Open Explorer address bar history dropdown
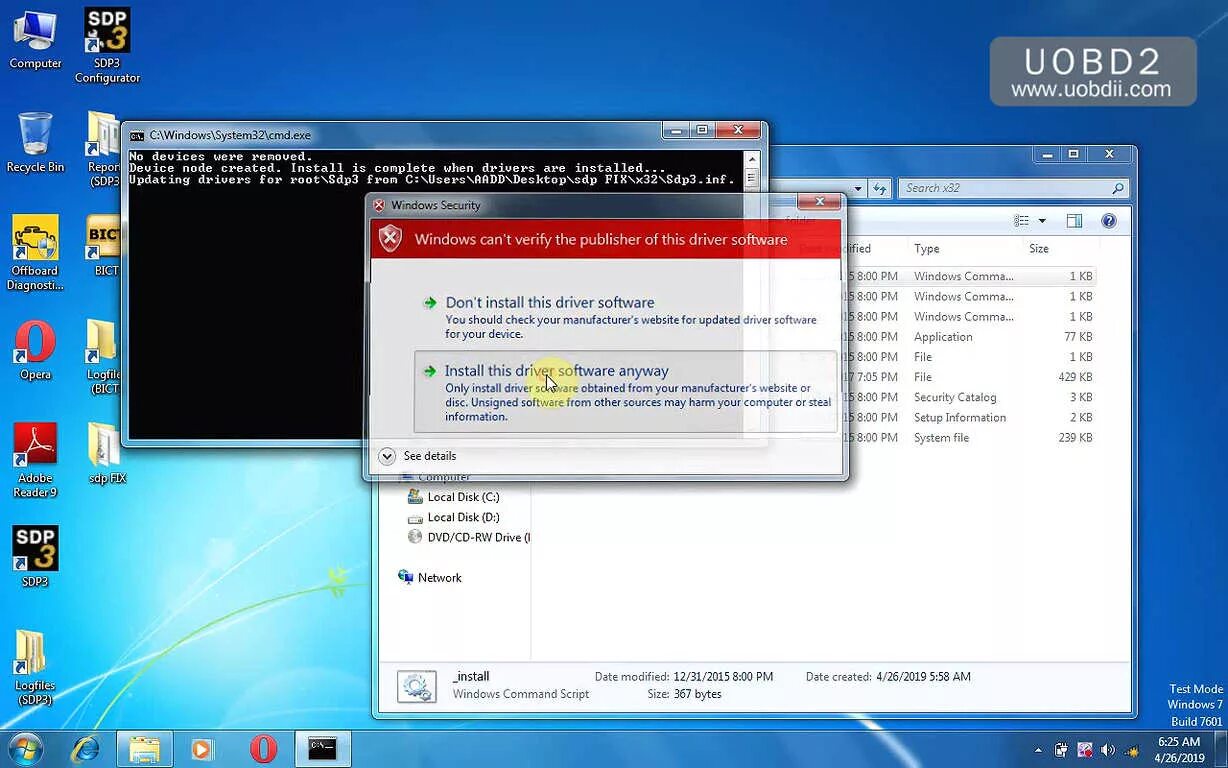Screen dimensions: 1228x768 pos(858,188)
